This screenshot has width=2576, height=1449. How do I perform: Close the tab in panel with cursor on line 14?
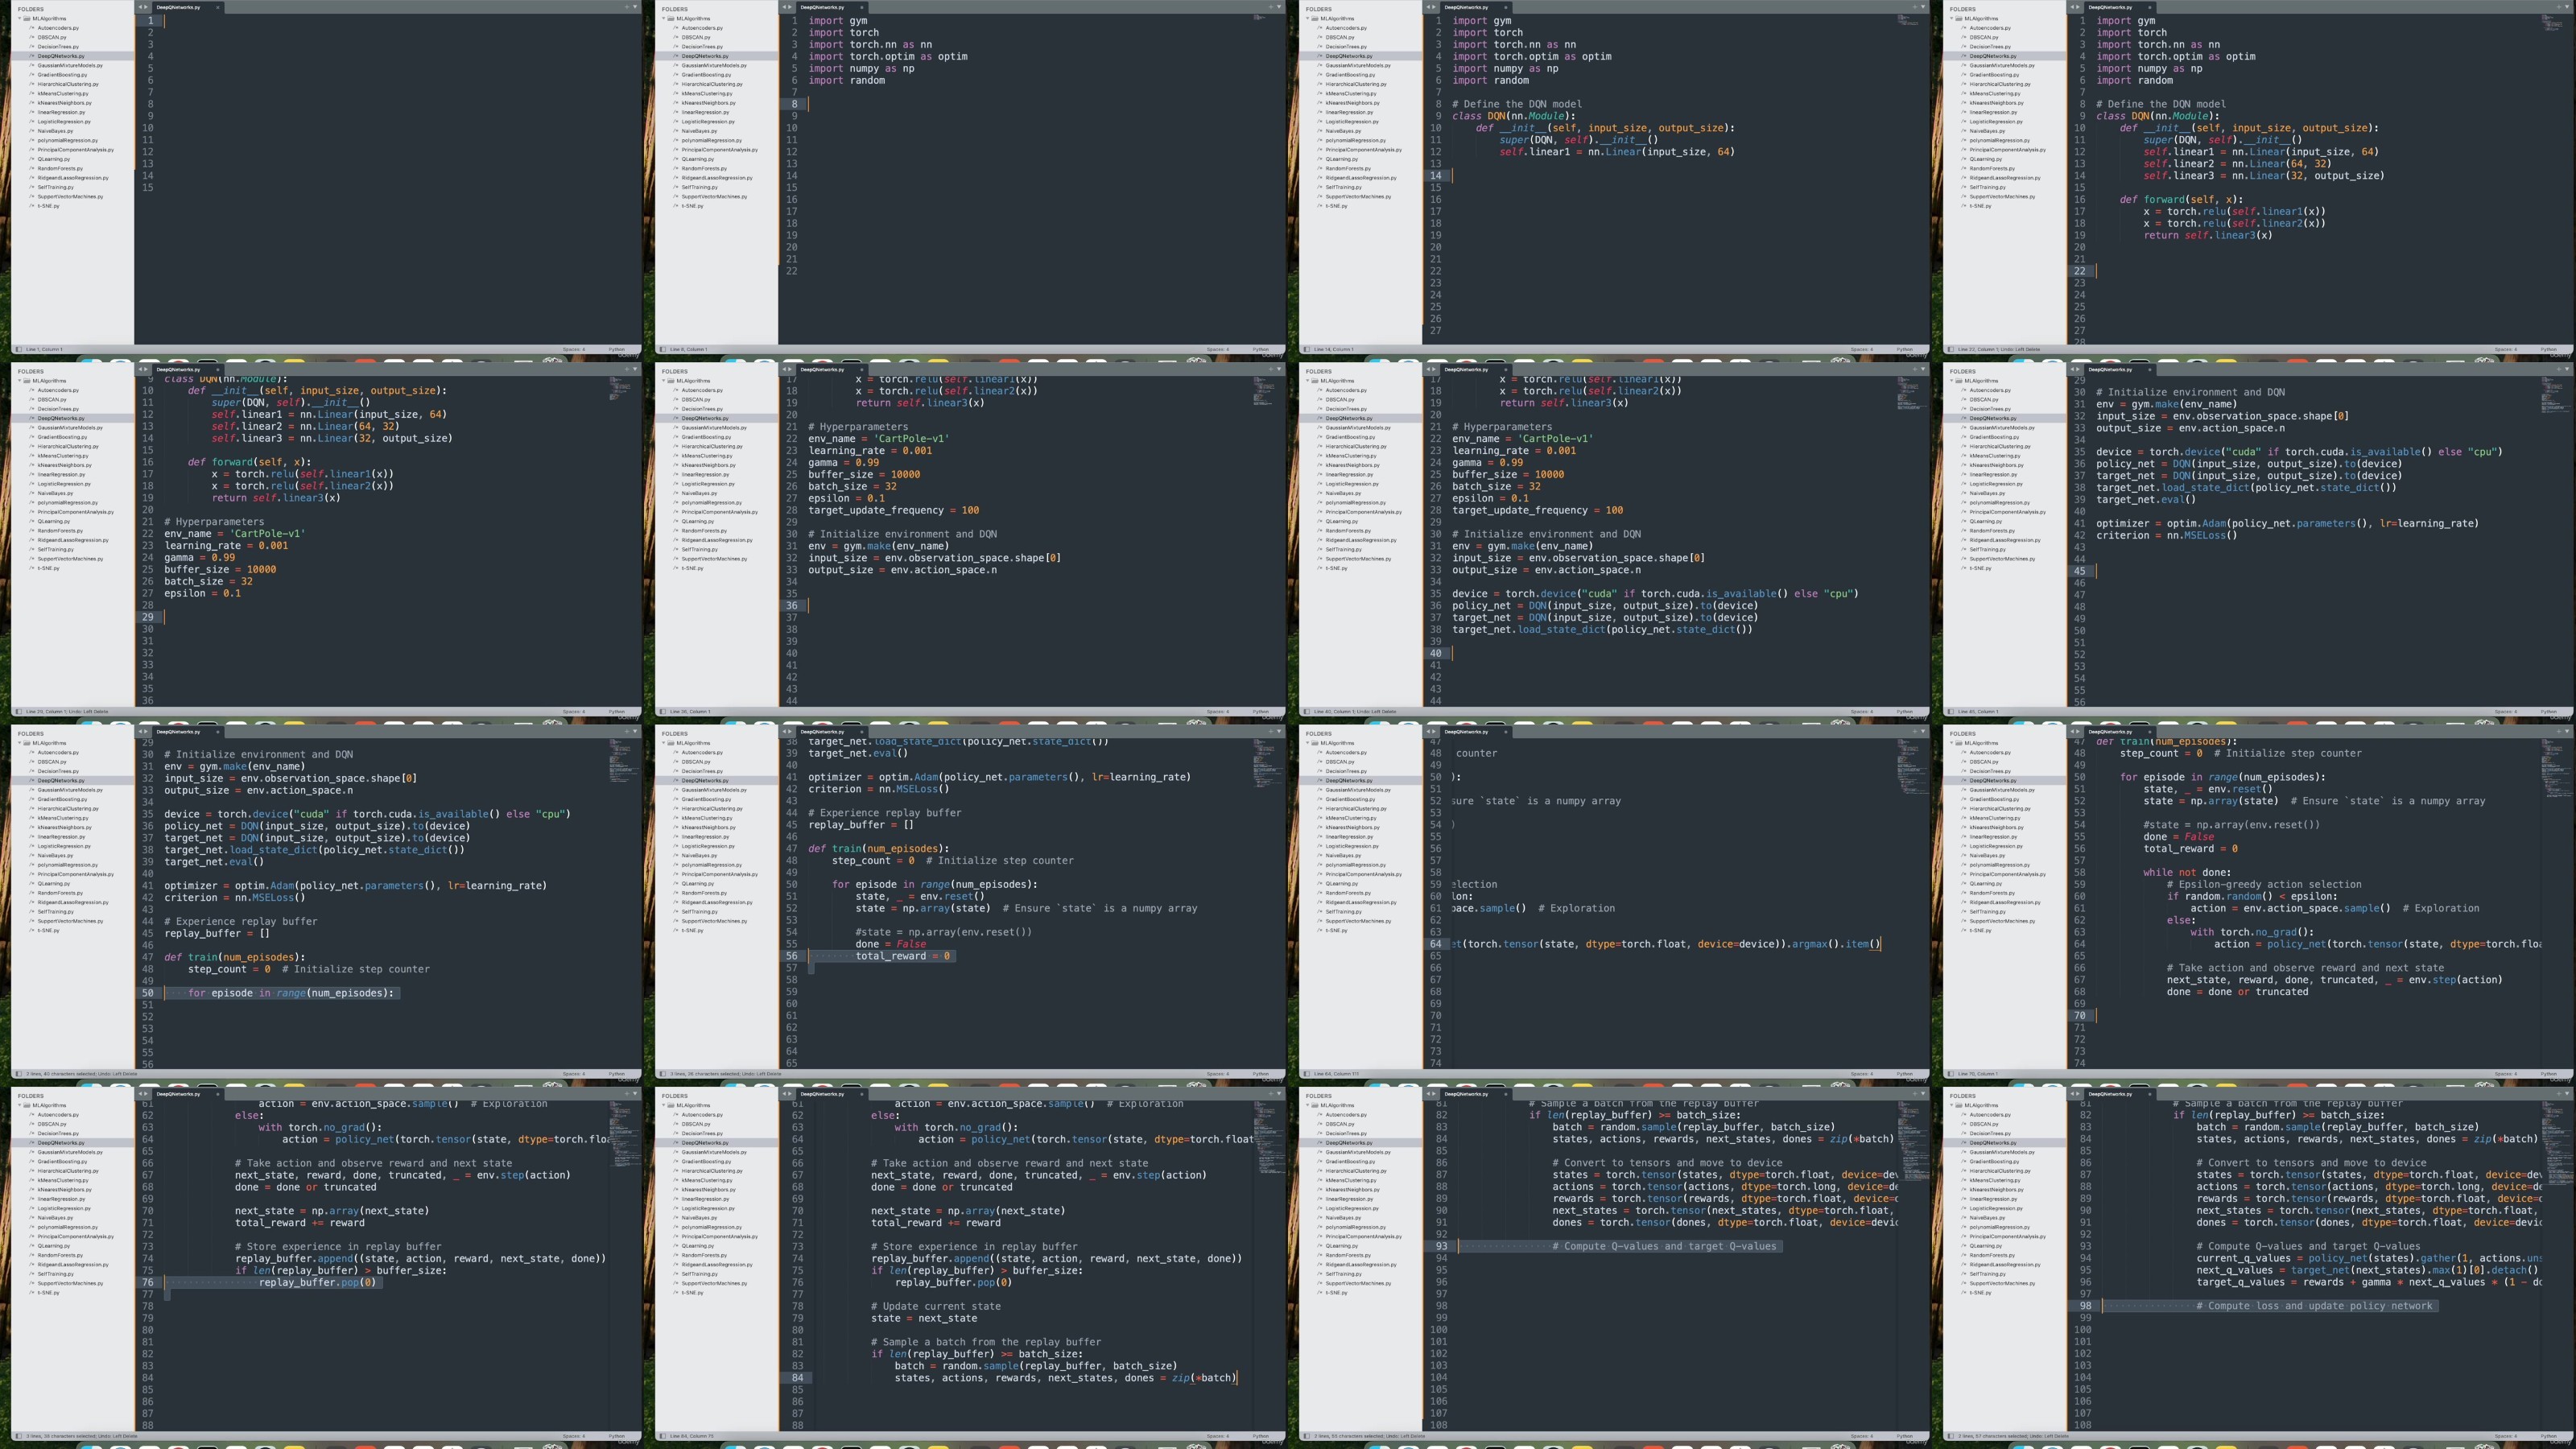pyautogui.click(x=1505, y=7)
